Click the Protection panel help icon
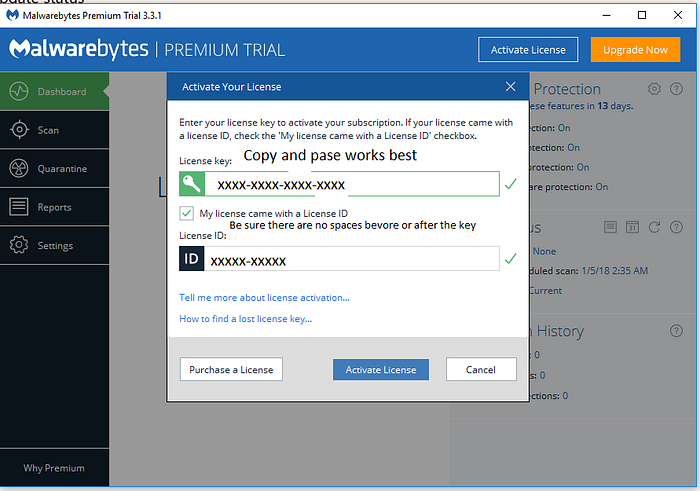700x491 pixels. click(x=676, y=89)
